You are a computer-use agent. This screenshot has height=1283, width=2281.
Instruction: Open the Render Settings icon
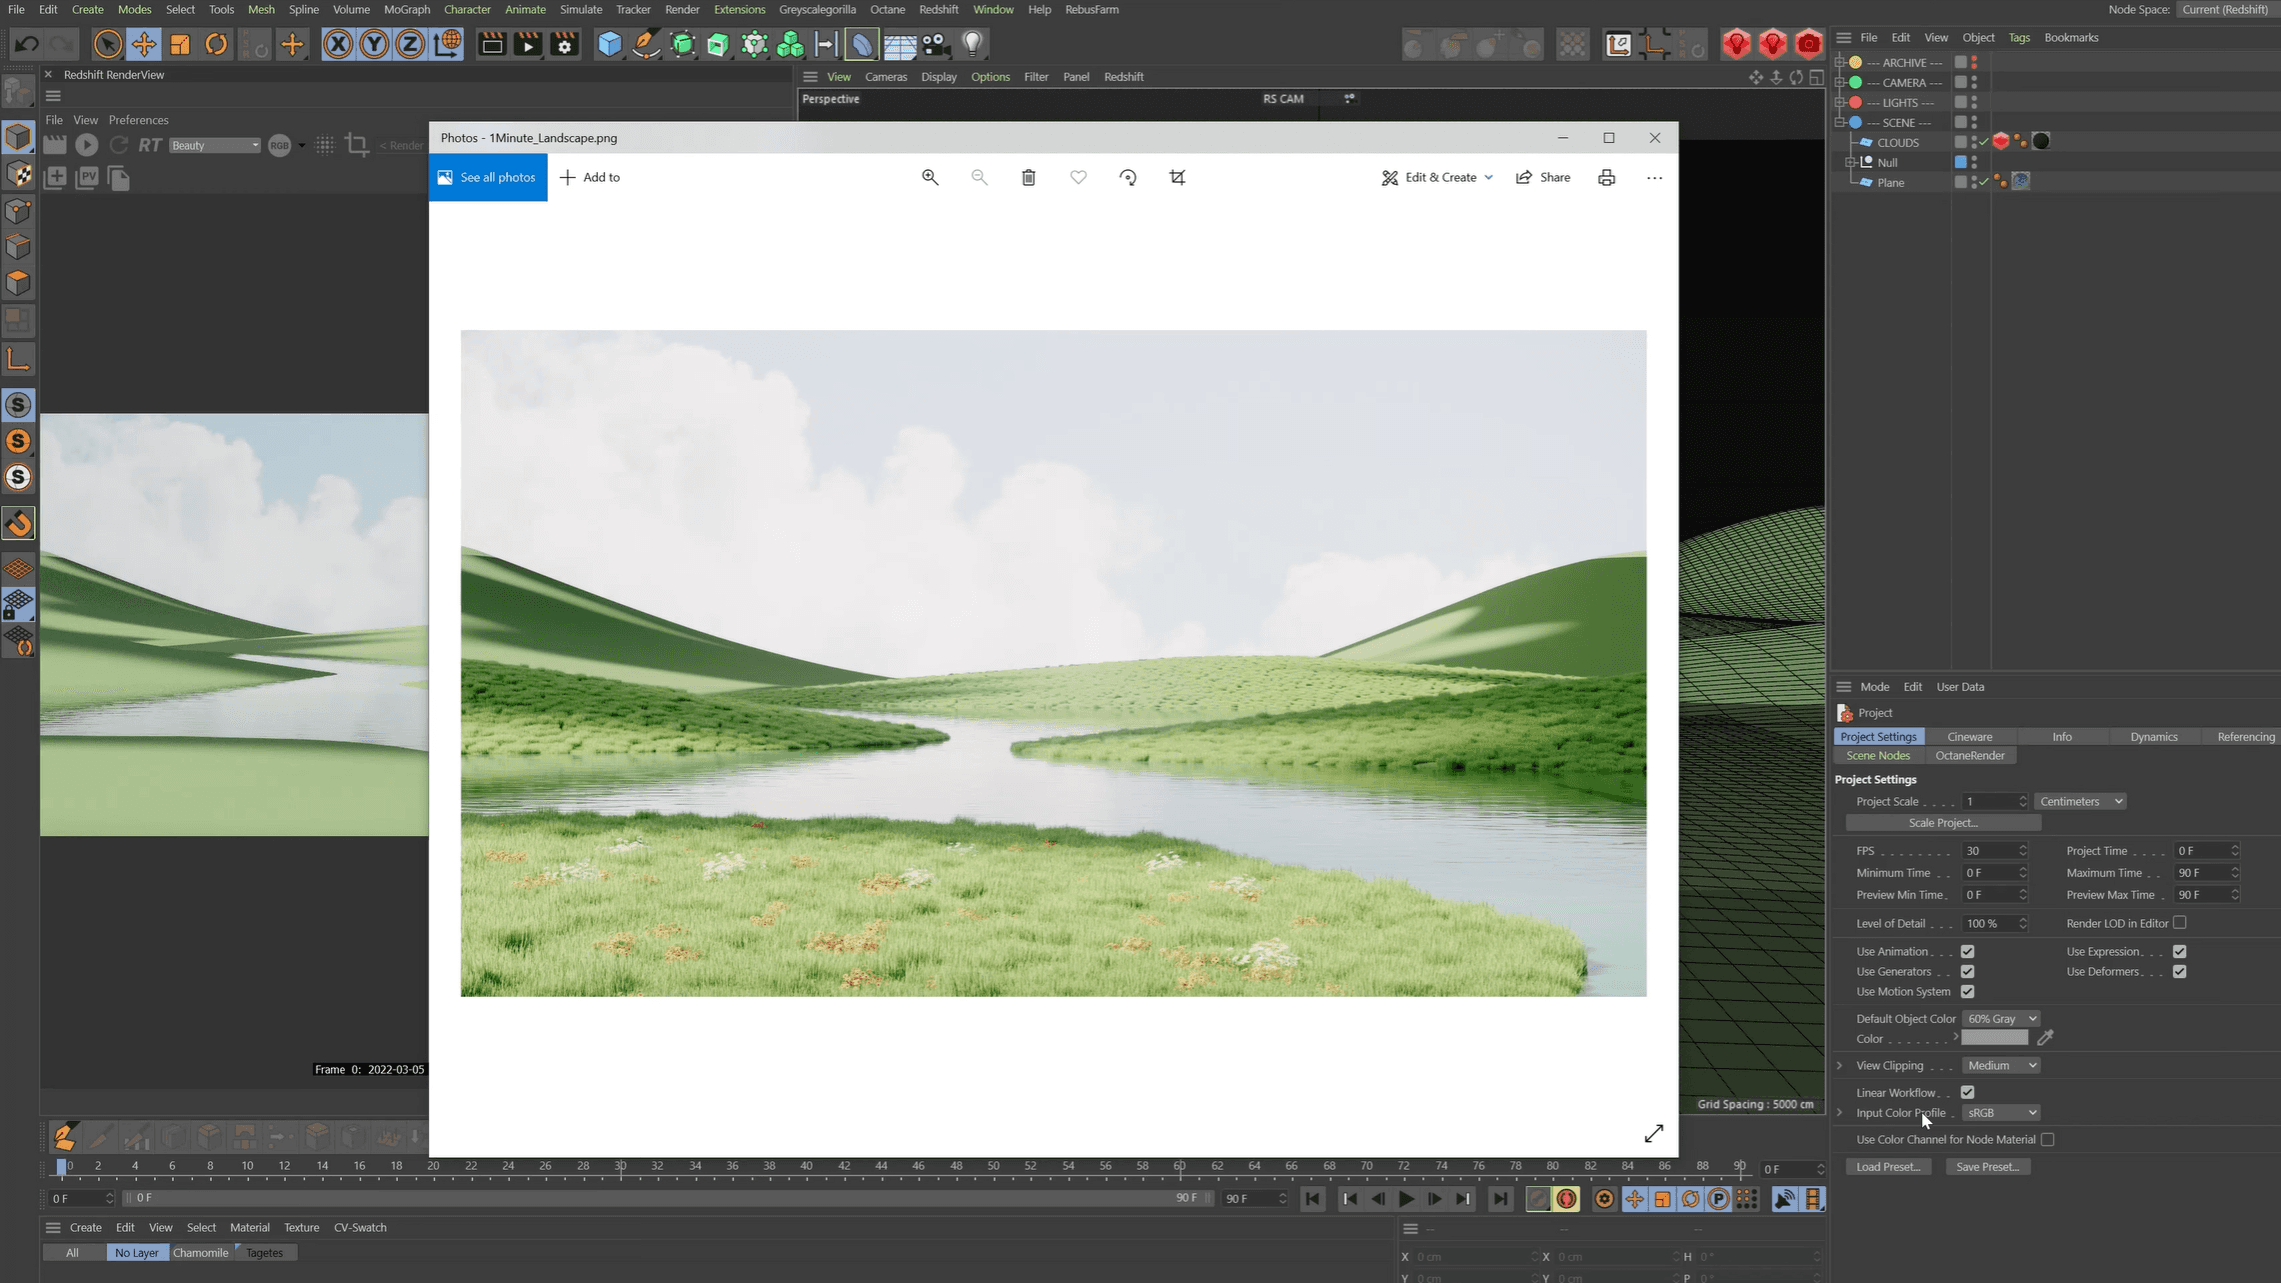(x=564, y=44)
